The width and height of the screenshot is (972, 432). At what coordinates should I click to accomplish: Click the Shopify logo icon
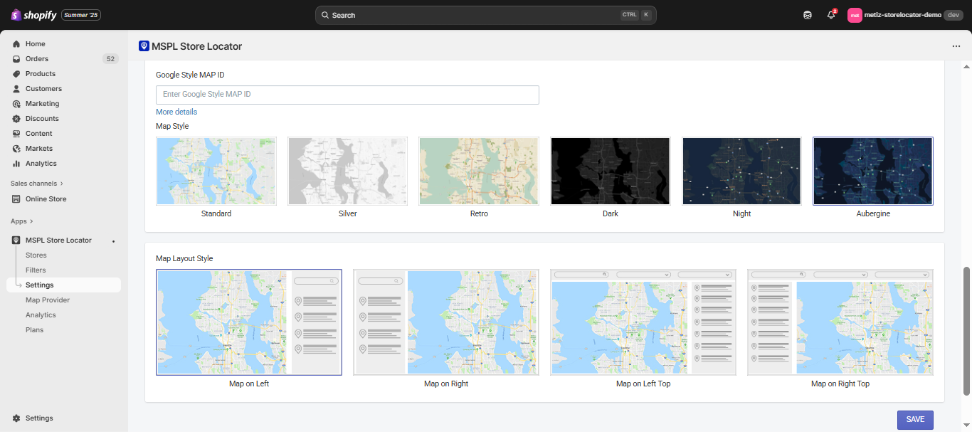click(x=16, y=15)
